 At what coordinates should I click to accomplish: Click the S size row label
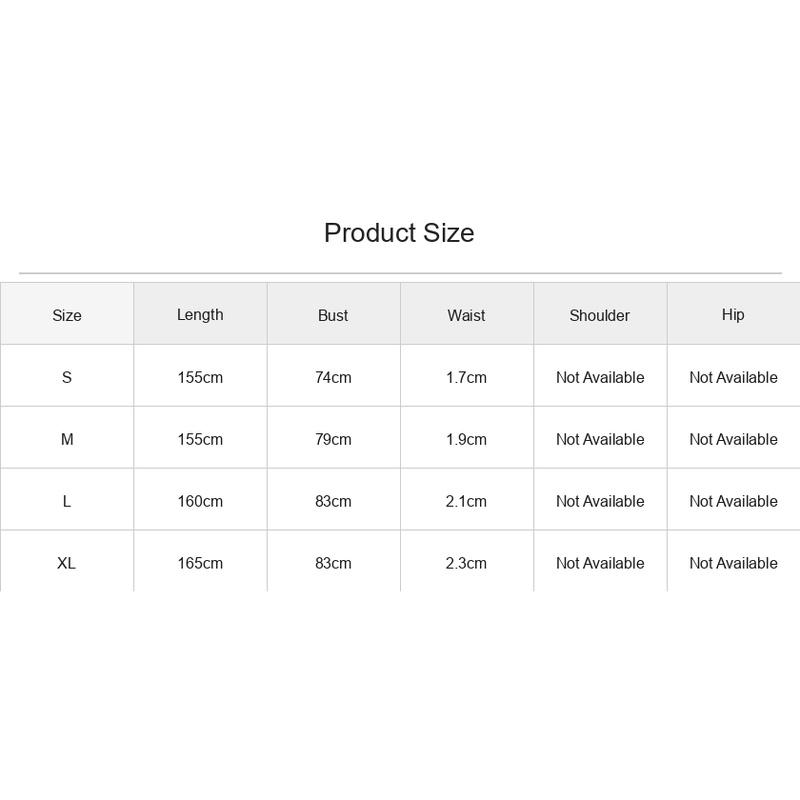(x=67, y=377)
